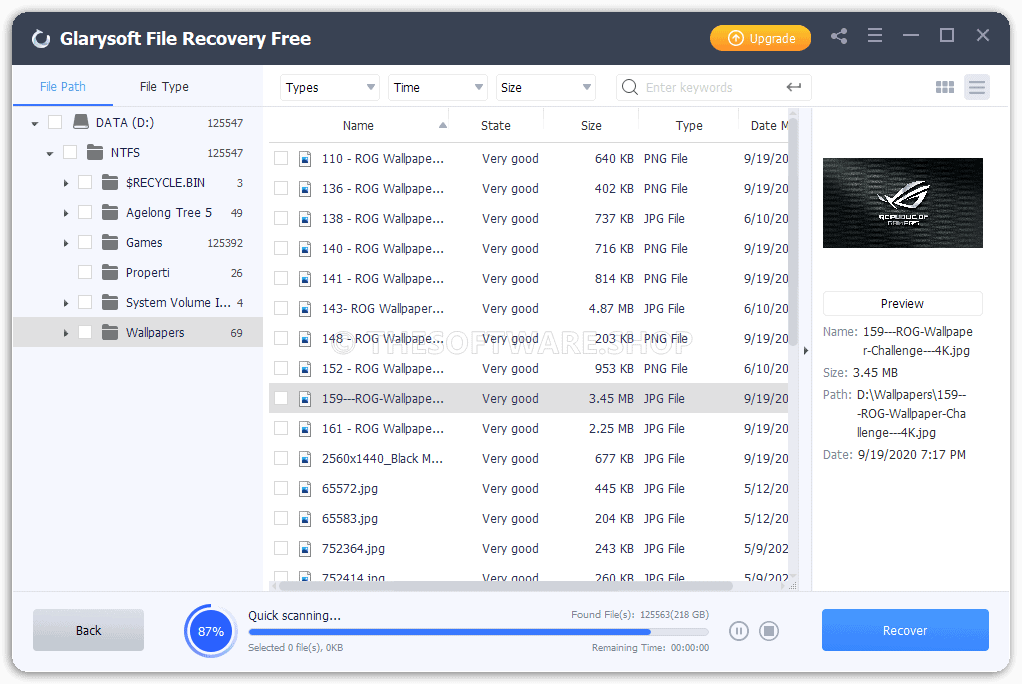Open the Time dropdown filter
1022x684 pixels.
(x=437, y=87)
